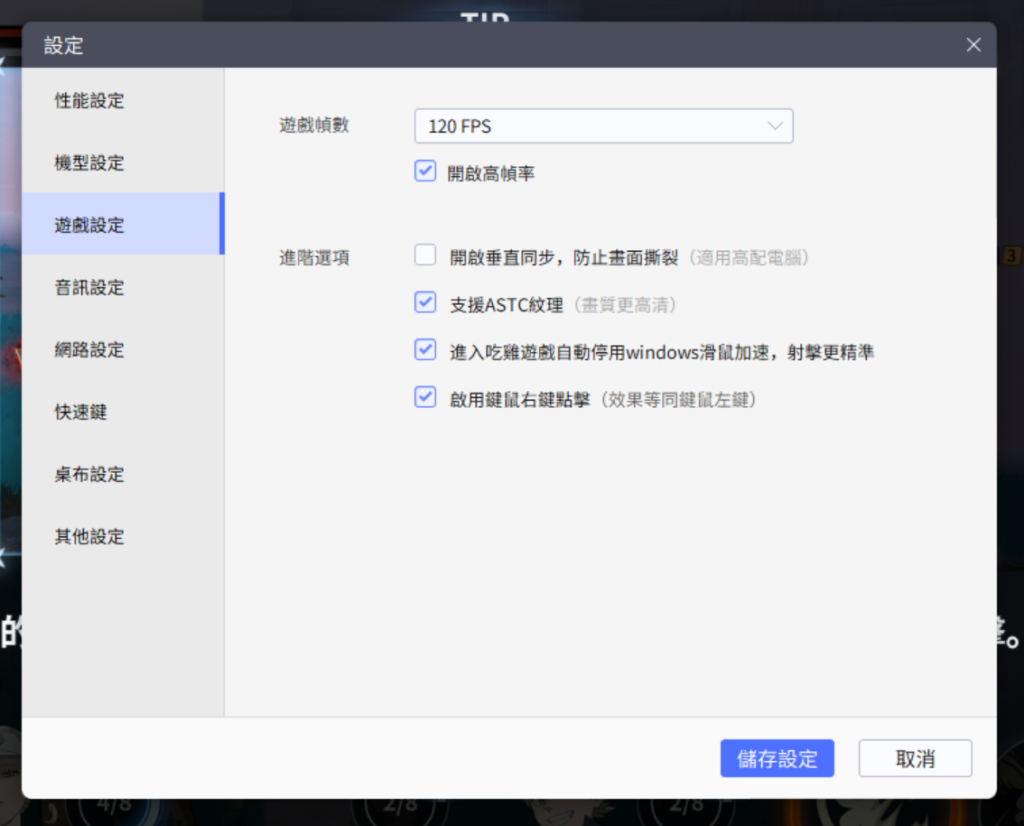Click the 120 FPS dropdown chevron arrow
This screenshot has height=826, width=1024.
click(775, 126)
